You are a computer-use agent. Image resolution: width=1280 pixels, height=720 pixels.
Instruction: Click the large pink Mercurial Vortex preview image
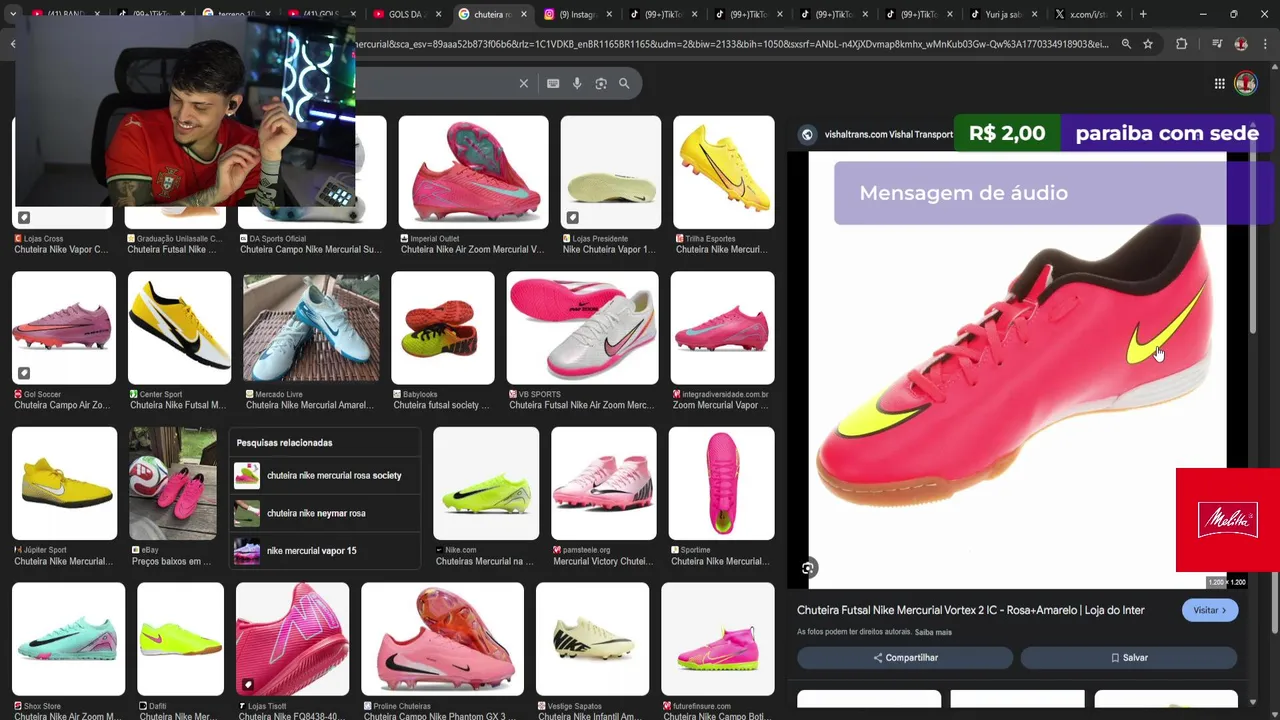point(1017,370)
